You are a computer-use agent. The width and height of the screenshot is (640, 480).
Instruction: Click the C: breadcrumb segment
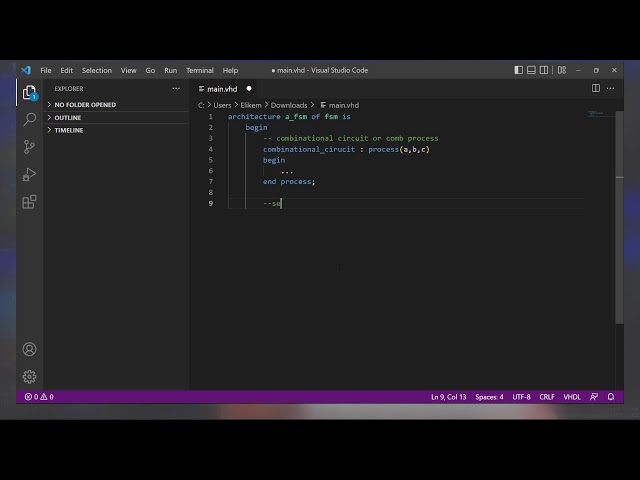coord(201,105)
